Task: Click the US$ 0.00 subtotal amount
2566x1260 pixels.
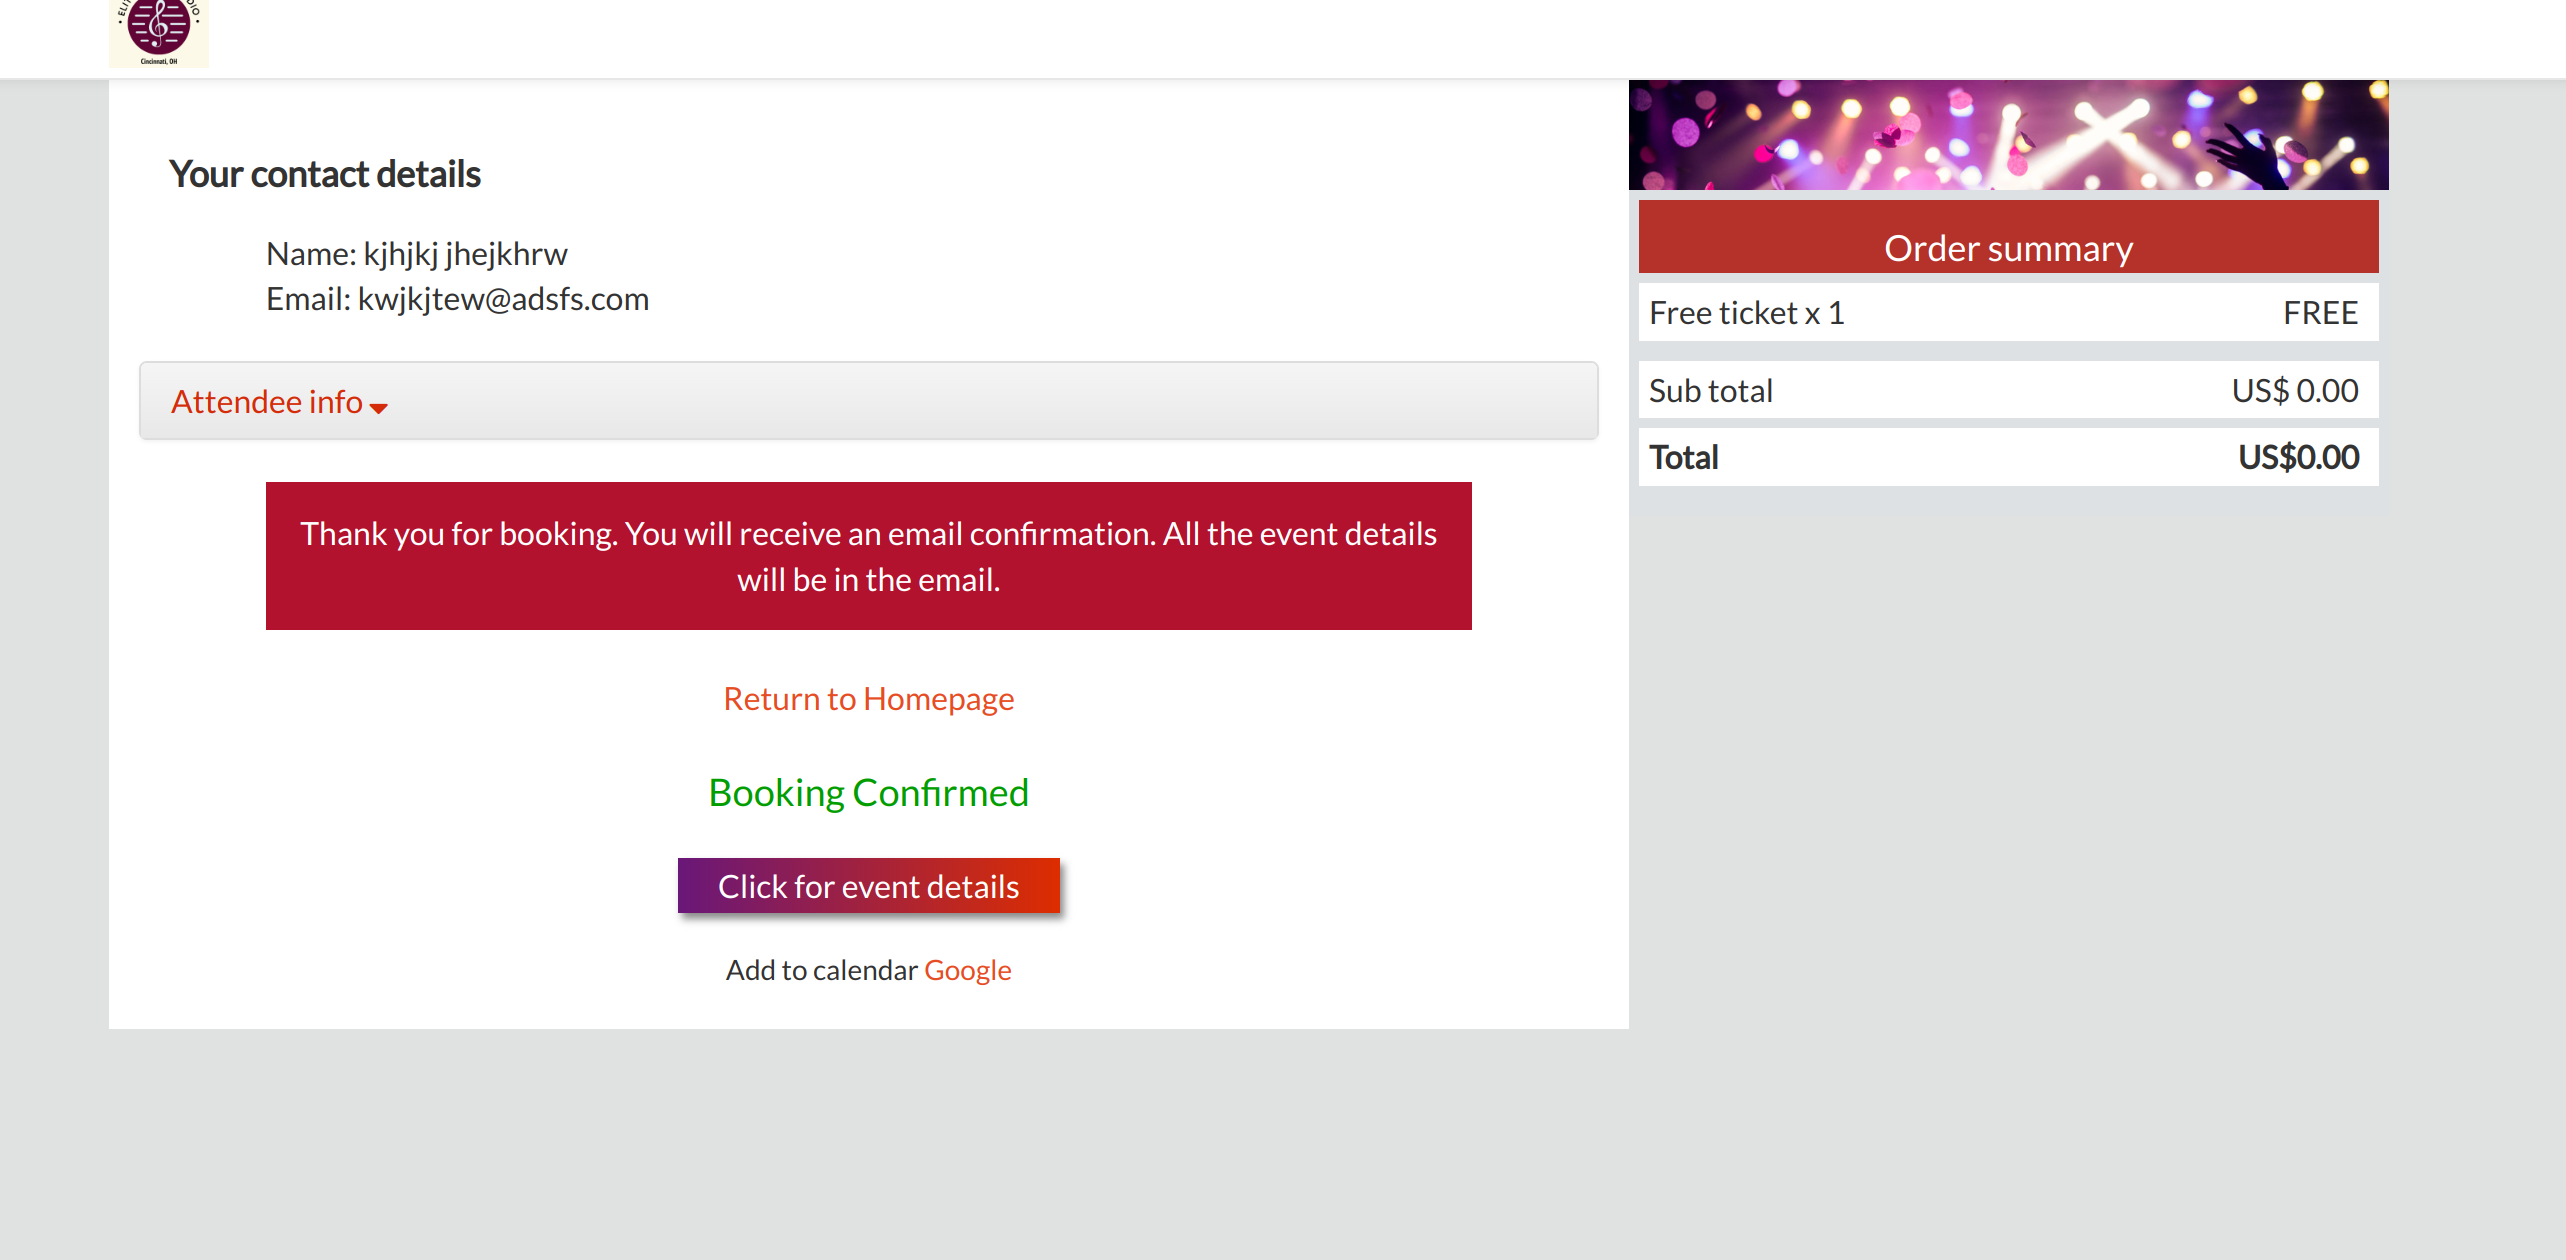Action: 2295,390
